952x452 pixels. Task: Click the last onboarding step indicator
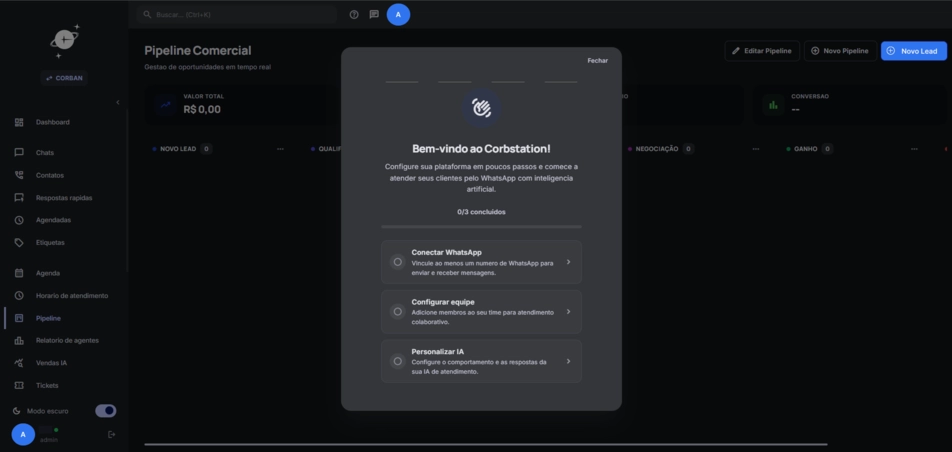tap(561, 82)
